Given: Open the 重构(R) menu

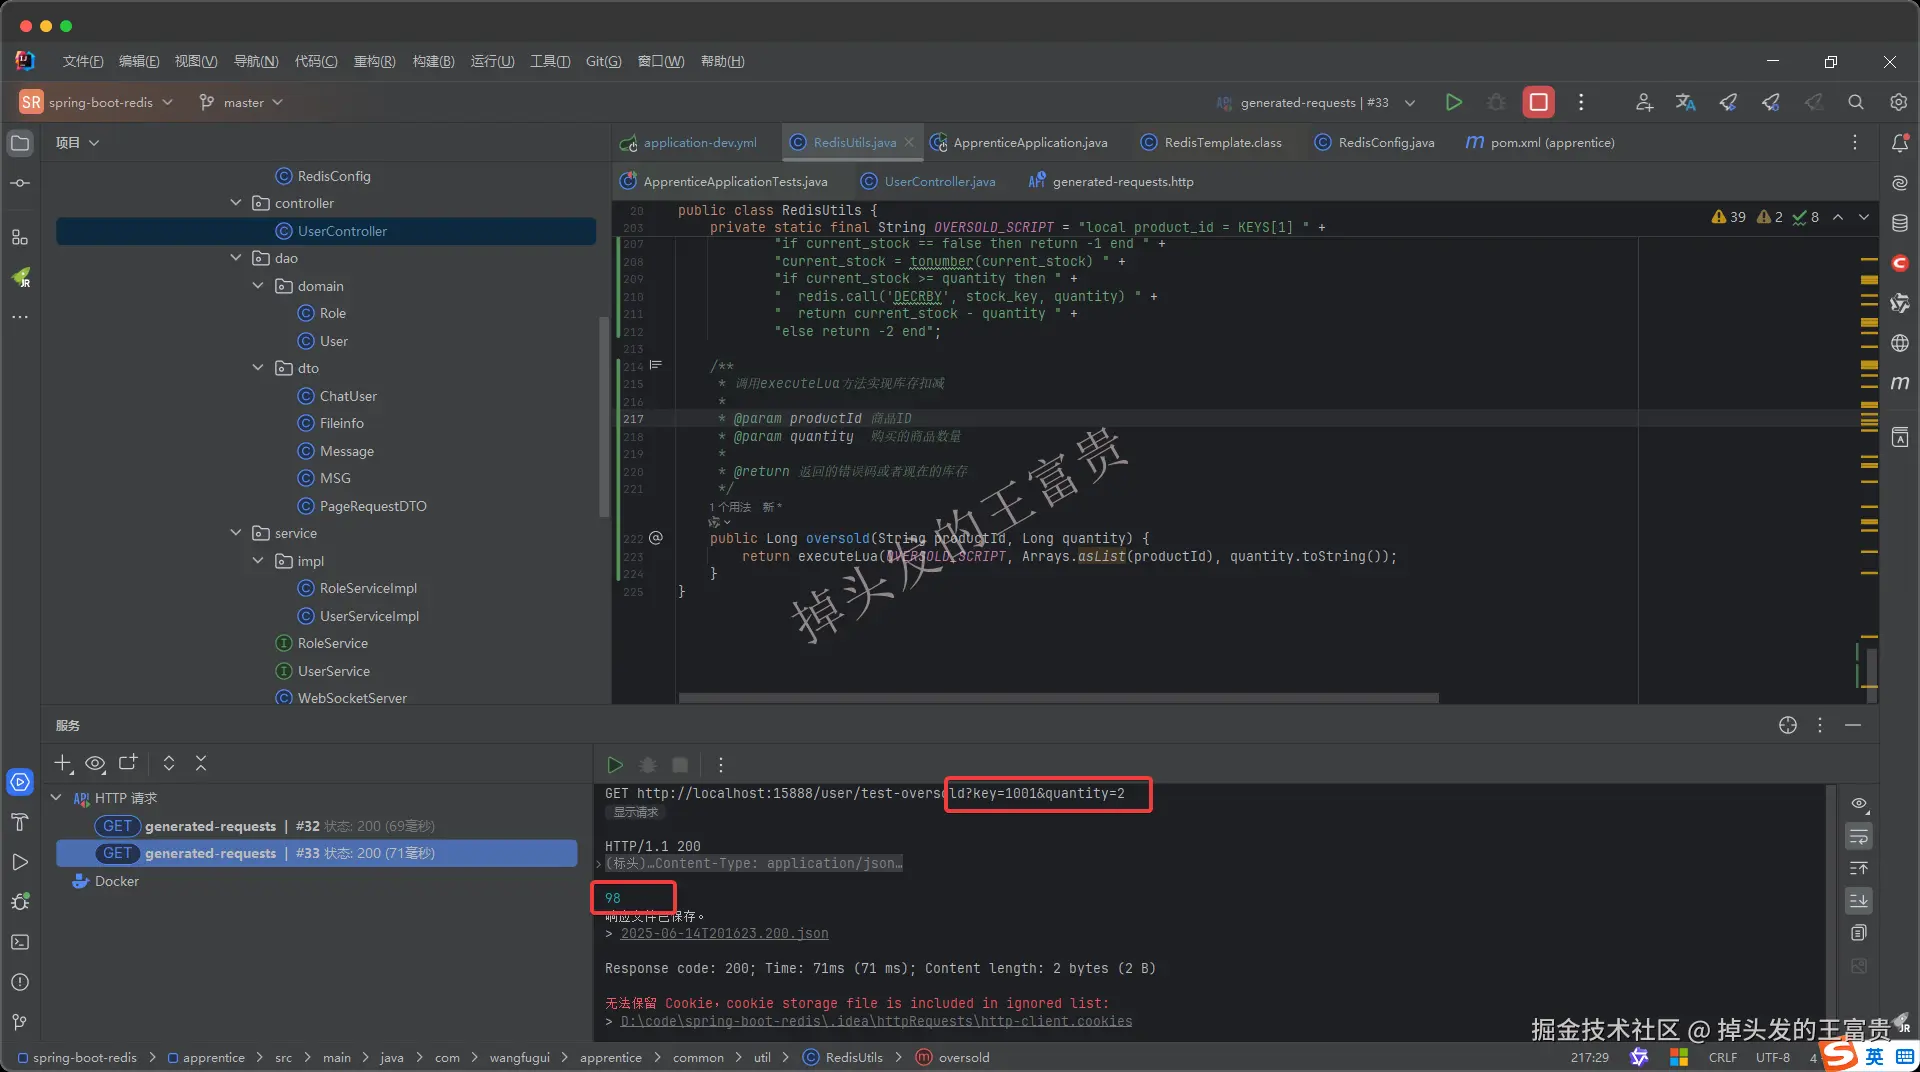Looking at the screenshot, I should click(x=375, y=61).
